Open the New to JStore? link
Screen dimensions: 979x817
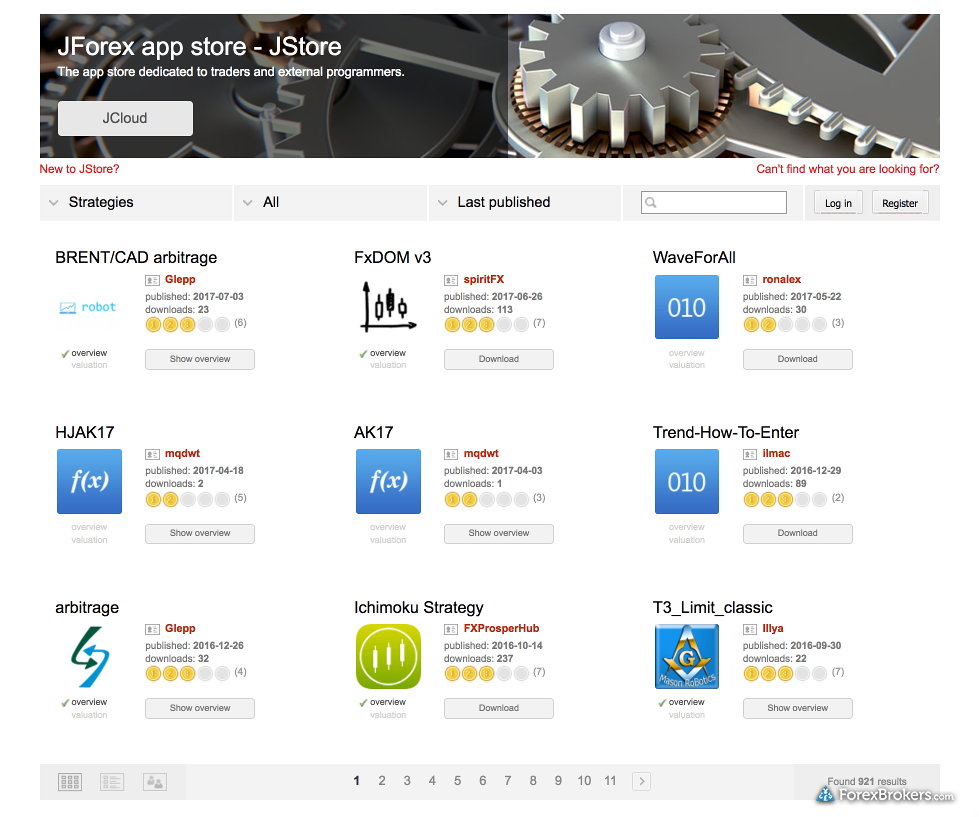point(79,169)
